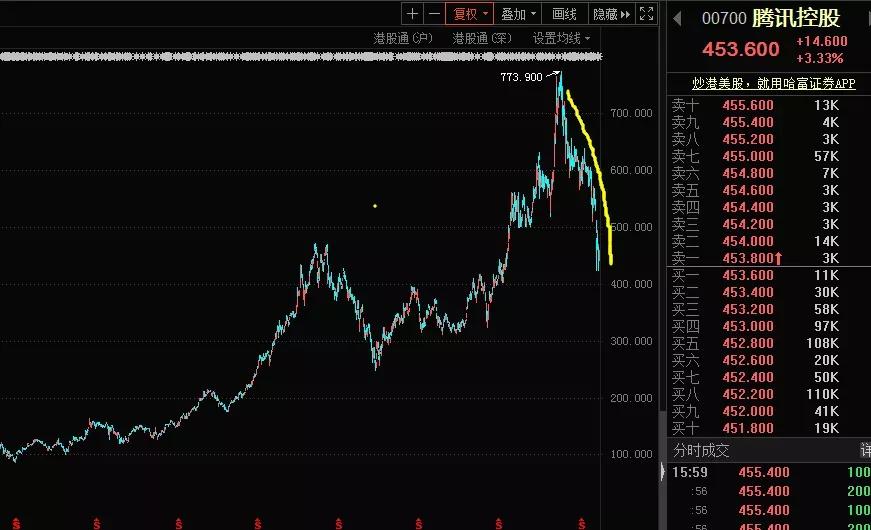This screenshot has height=530, width=871.
Task: Switch to 港股通(深) view
Action: pyautogui.click(x=482, y=38)
